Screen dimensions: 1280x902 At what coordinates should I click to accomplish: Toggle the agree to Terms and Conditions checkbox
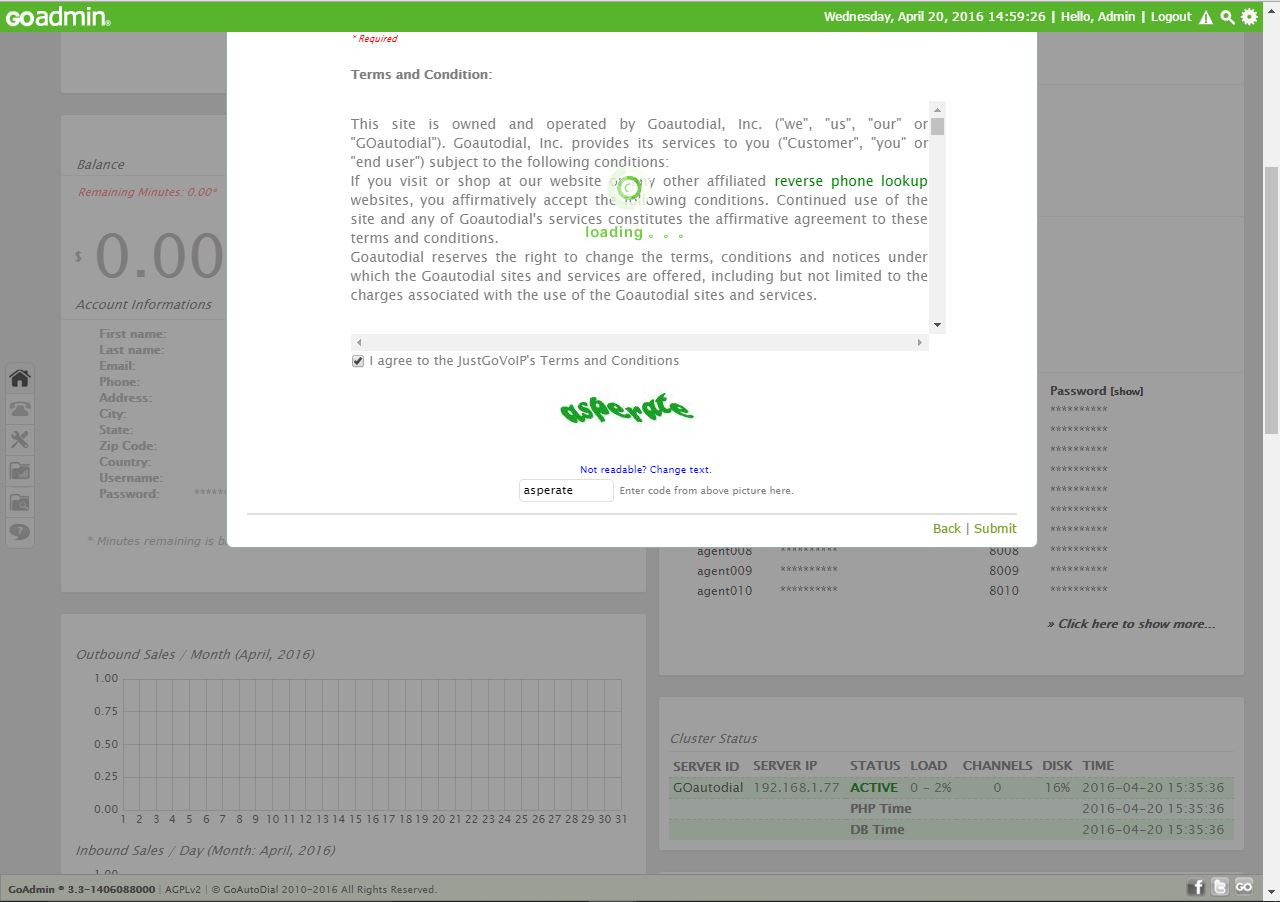coord(358,361)
